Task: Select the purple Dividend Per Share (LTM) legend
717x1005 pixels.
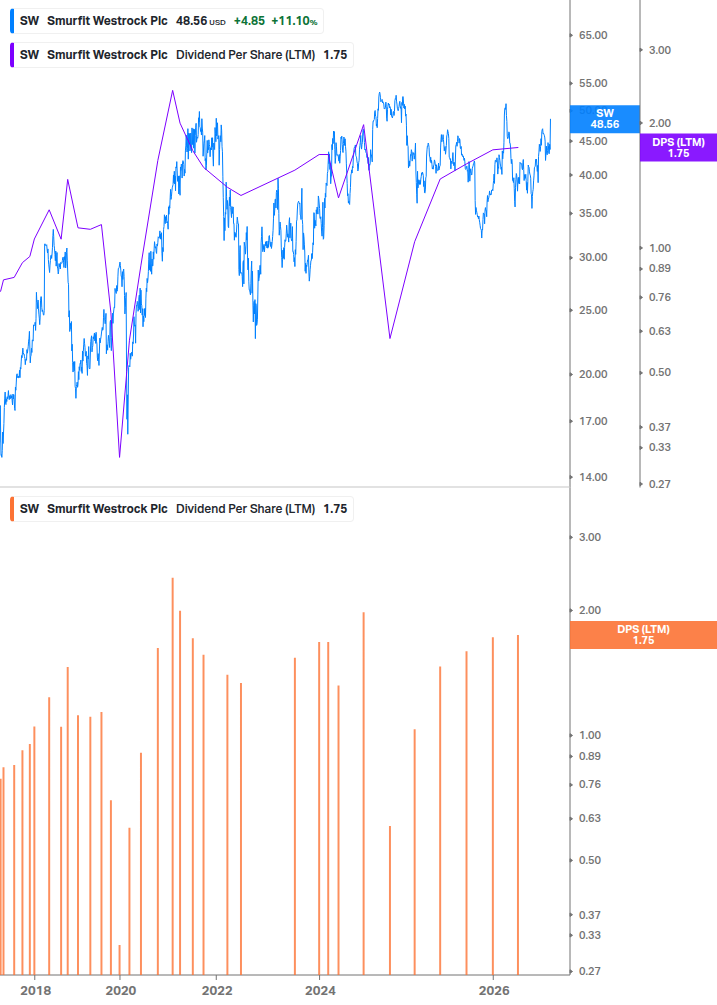Action: tap(181, 55)
